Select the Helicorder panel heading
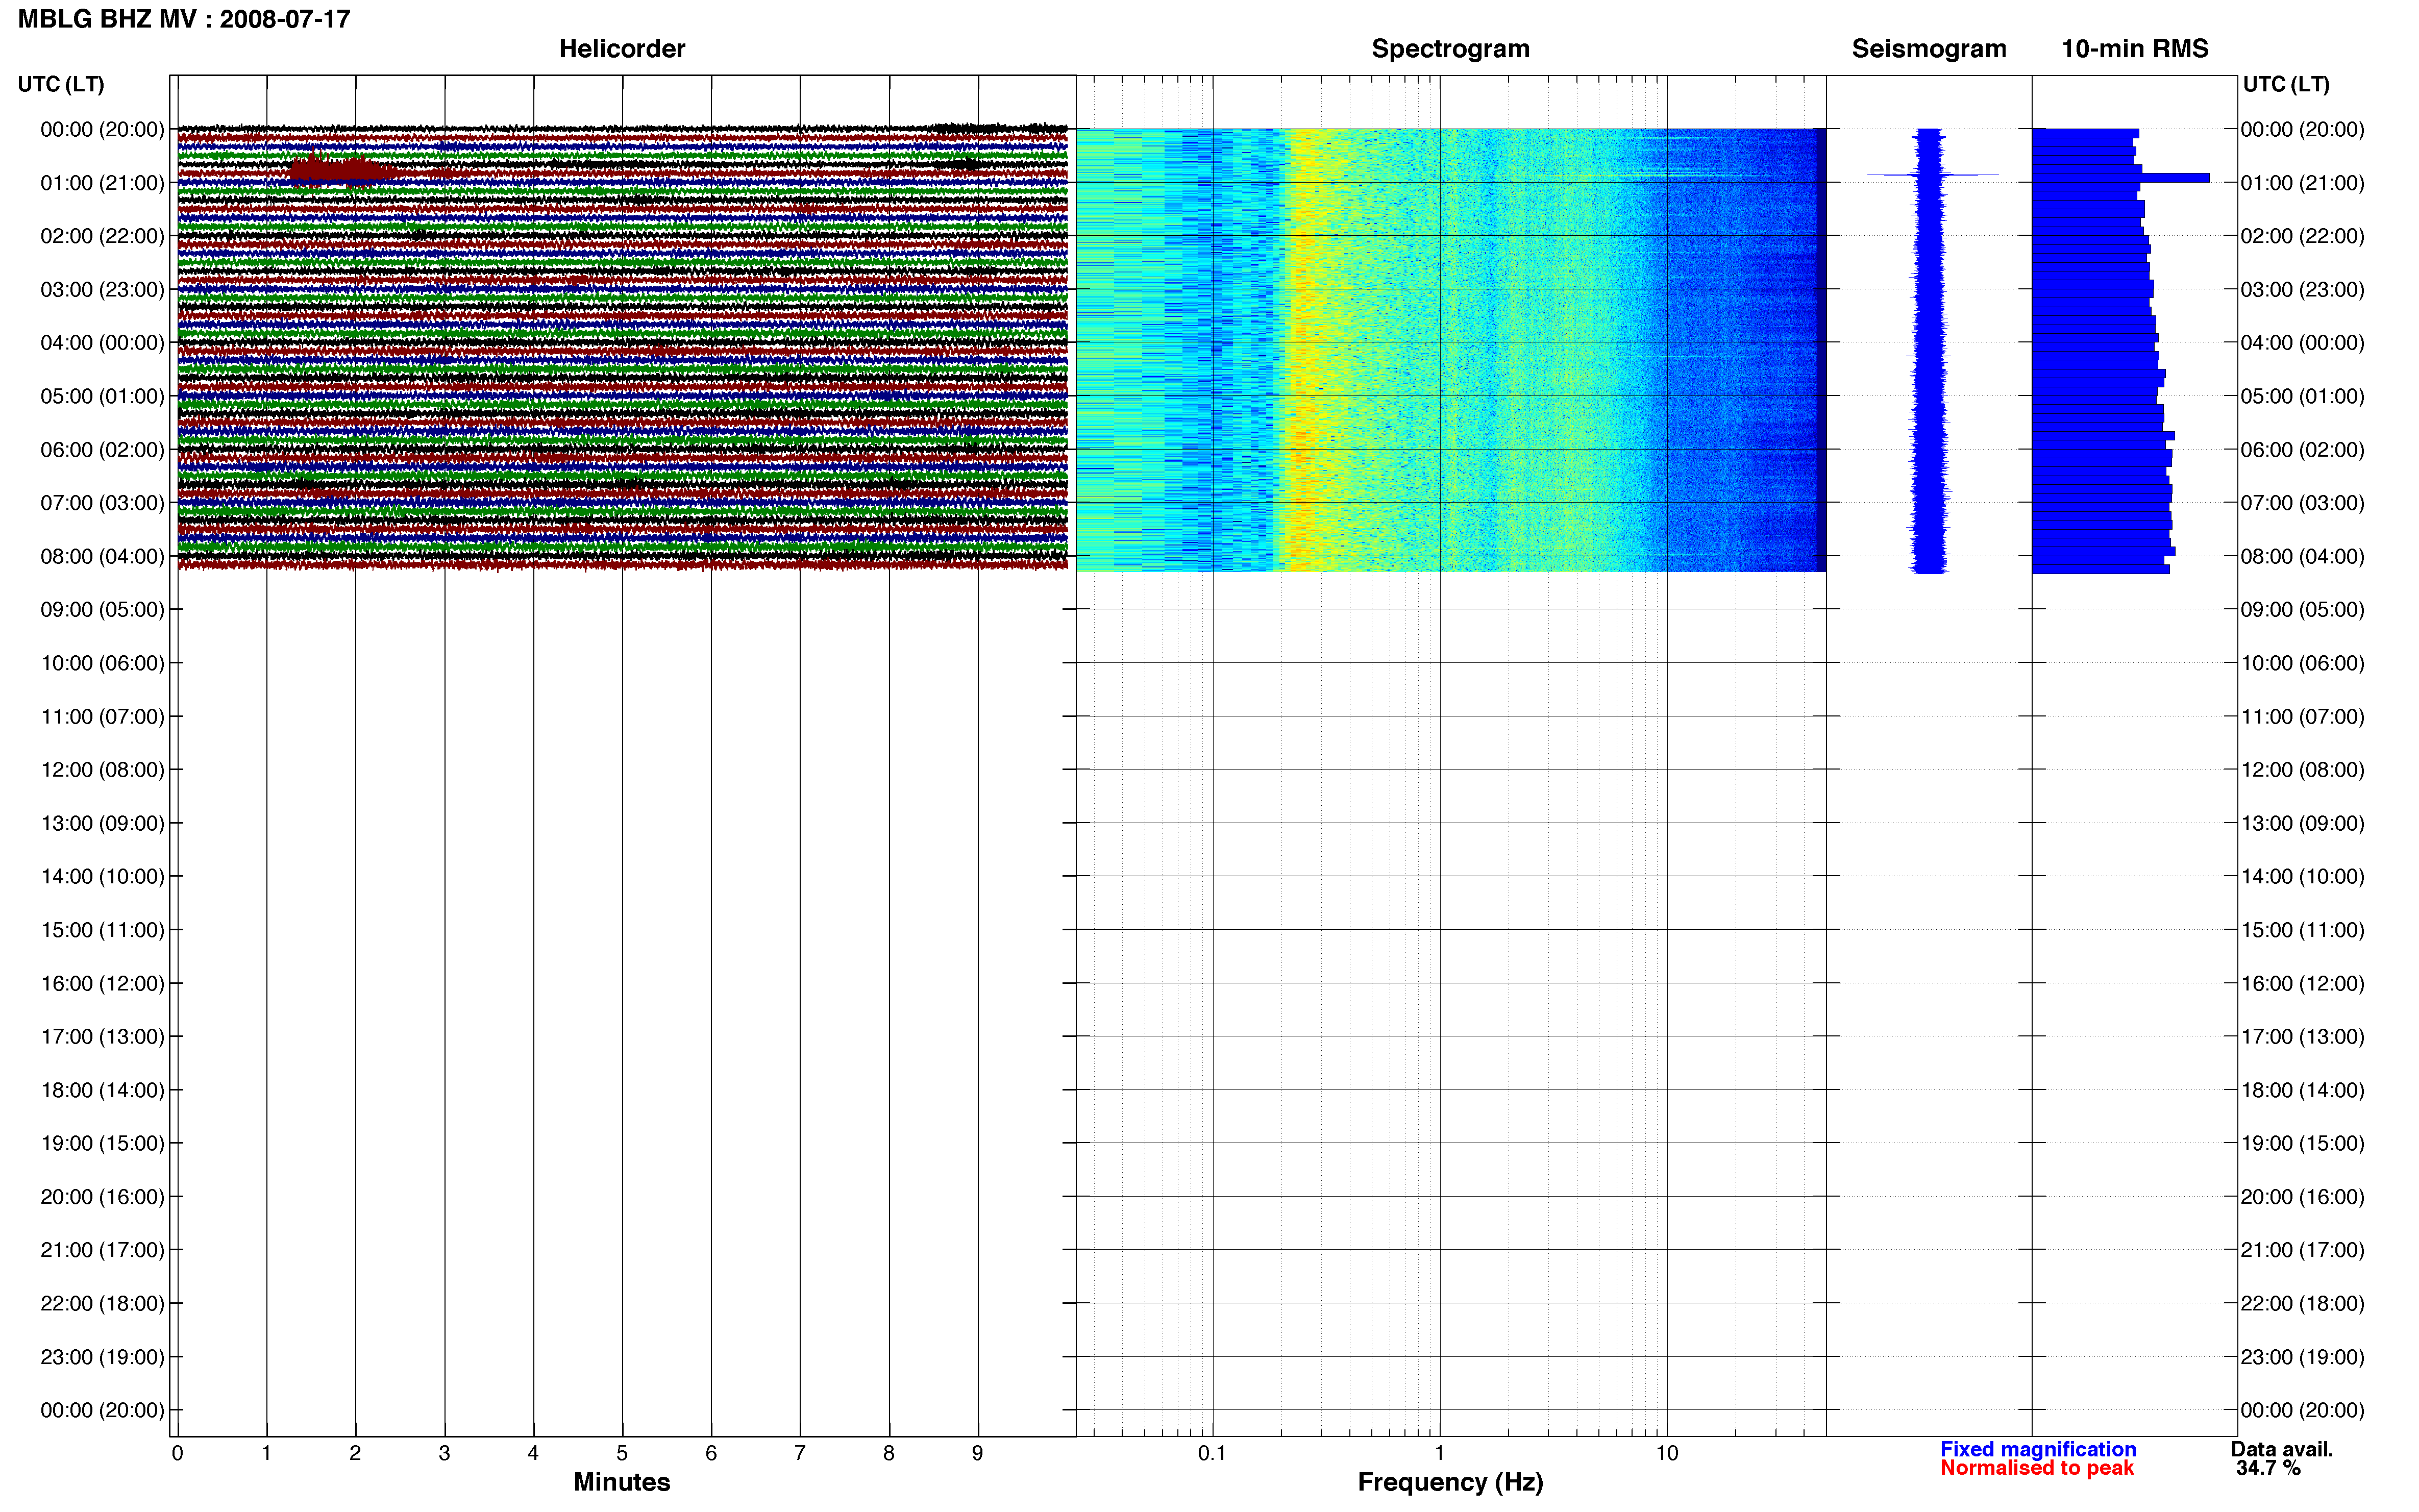This screenshot has height=1512, width=2419. point(621,49)
